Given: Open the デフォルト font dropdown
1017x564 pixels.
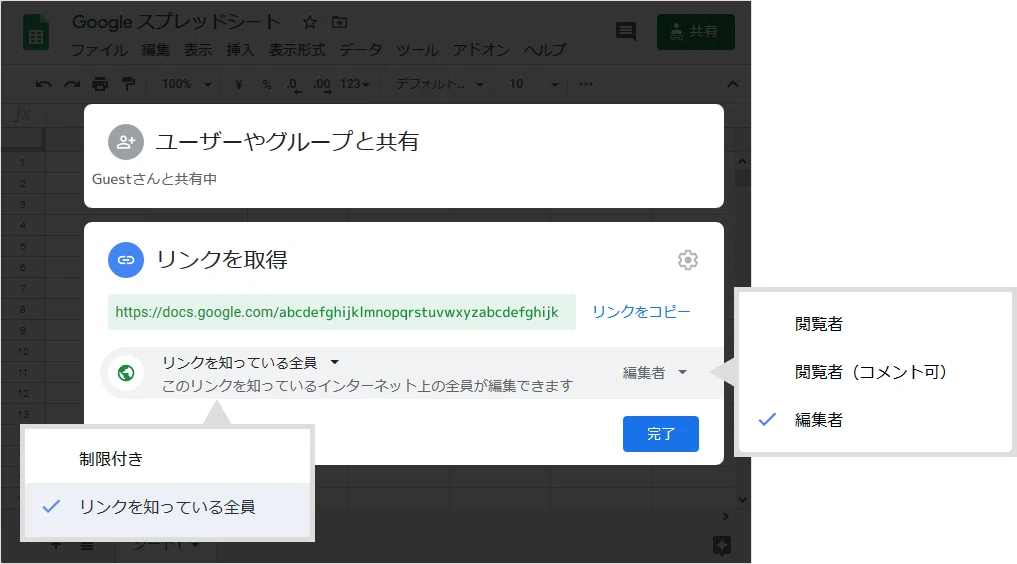Looking at the screenshot, I should (440, 84).
